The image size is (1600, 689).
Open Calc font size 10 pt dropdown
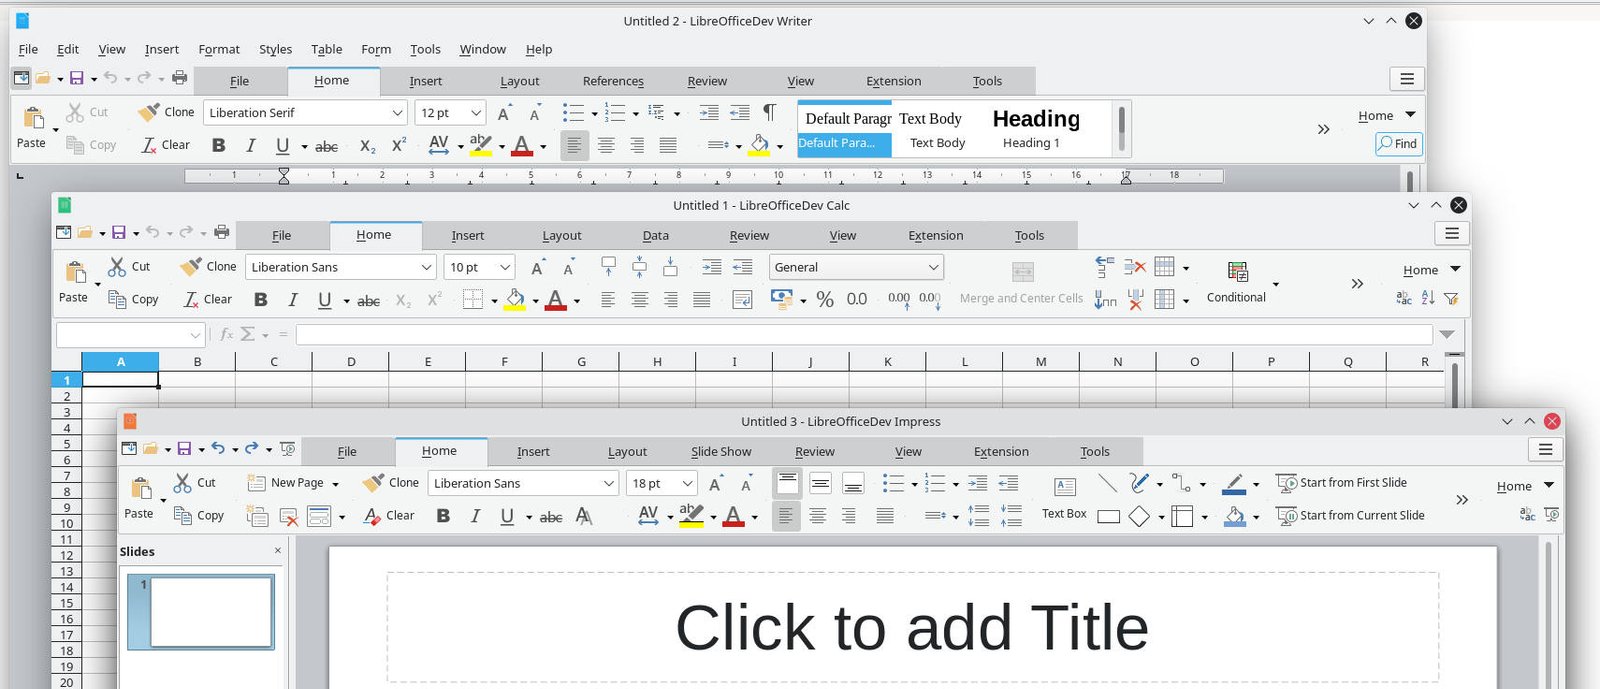(505, 267)
